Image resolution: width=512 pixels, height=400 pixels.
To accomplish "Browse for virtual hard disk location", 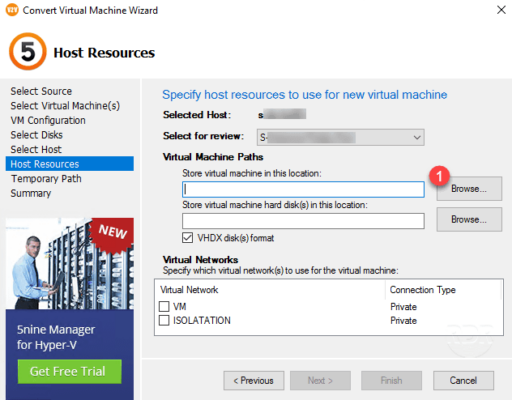I will (469, 219).
